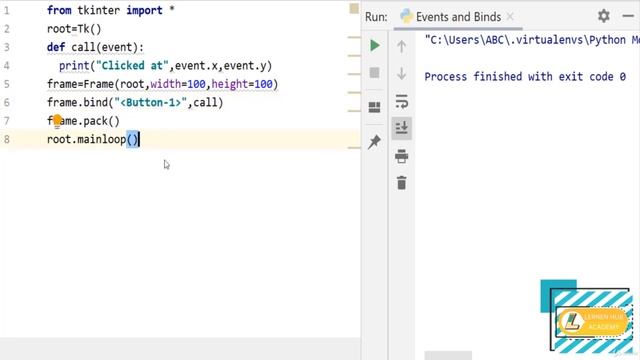
Task: Click the print("Clicked at") statement
Action: click(165, 66)
